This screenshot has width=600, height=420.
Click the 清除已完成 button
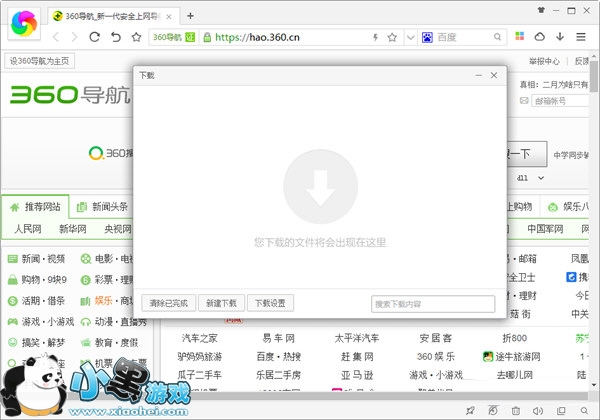click(x=168, y=303)
